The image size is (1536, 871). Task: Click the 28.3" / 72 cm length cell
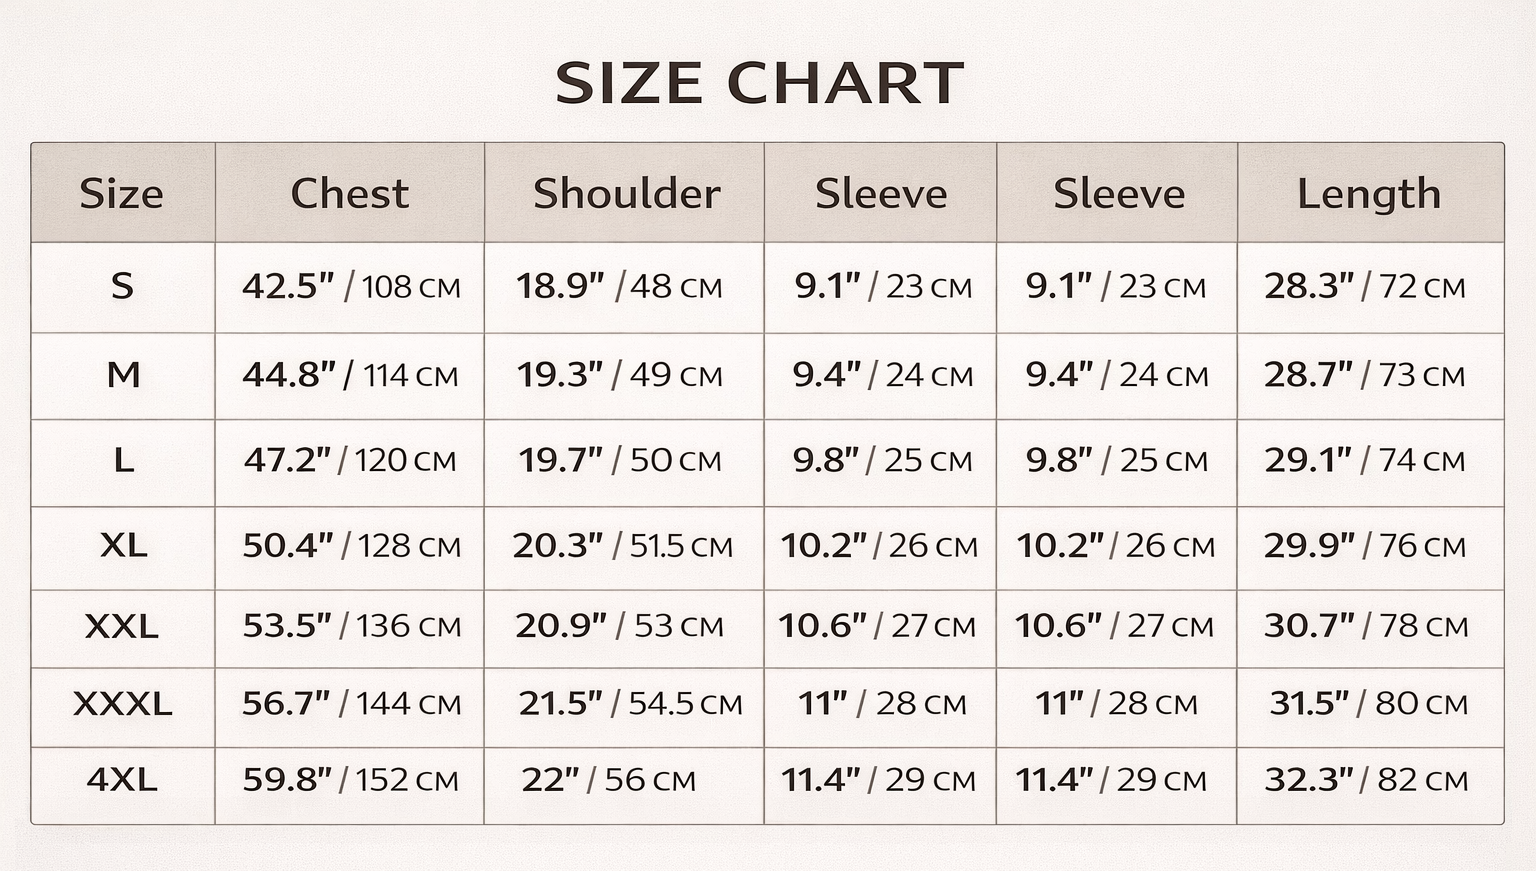click(x=1364, y=287)
